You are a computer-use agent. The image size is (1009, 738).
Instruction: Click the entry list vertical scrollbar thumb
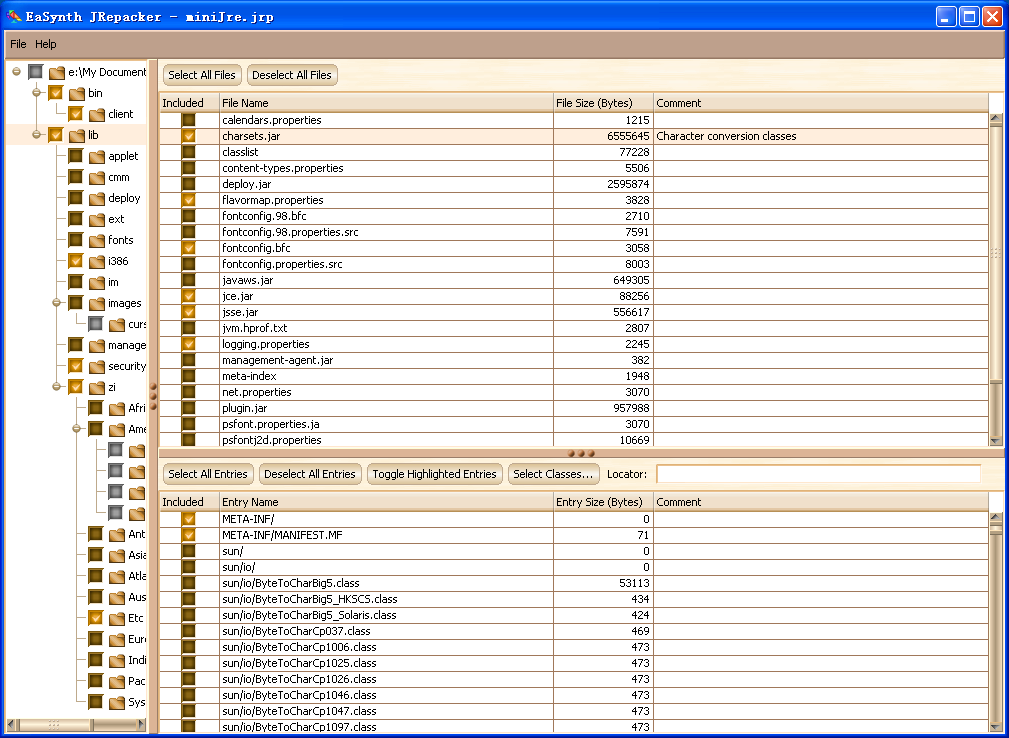click(x=996, y=528)
